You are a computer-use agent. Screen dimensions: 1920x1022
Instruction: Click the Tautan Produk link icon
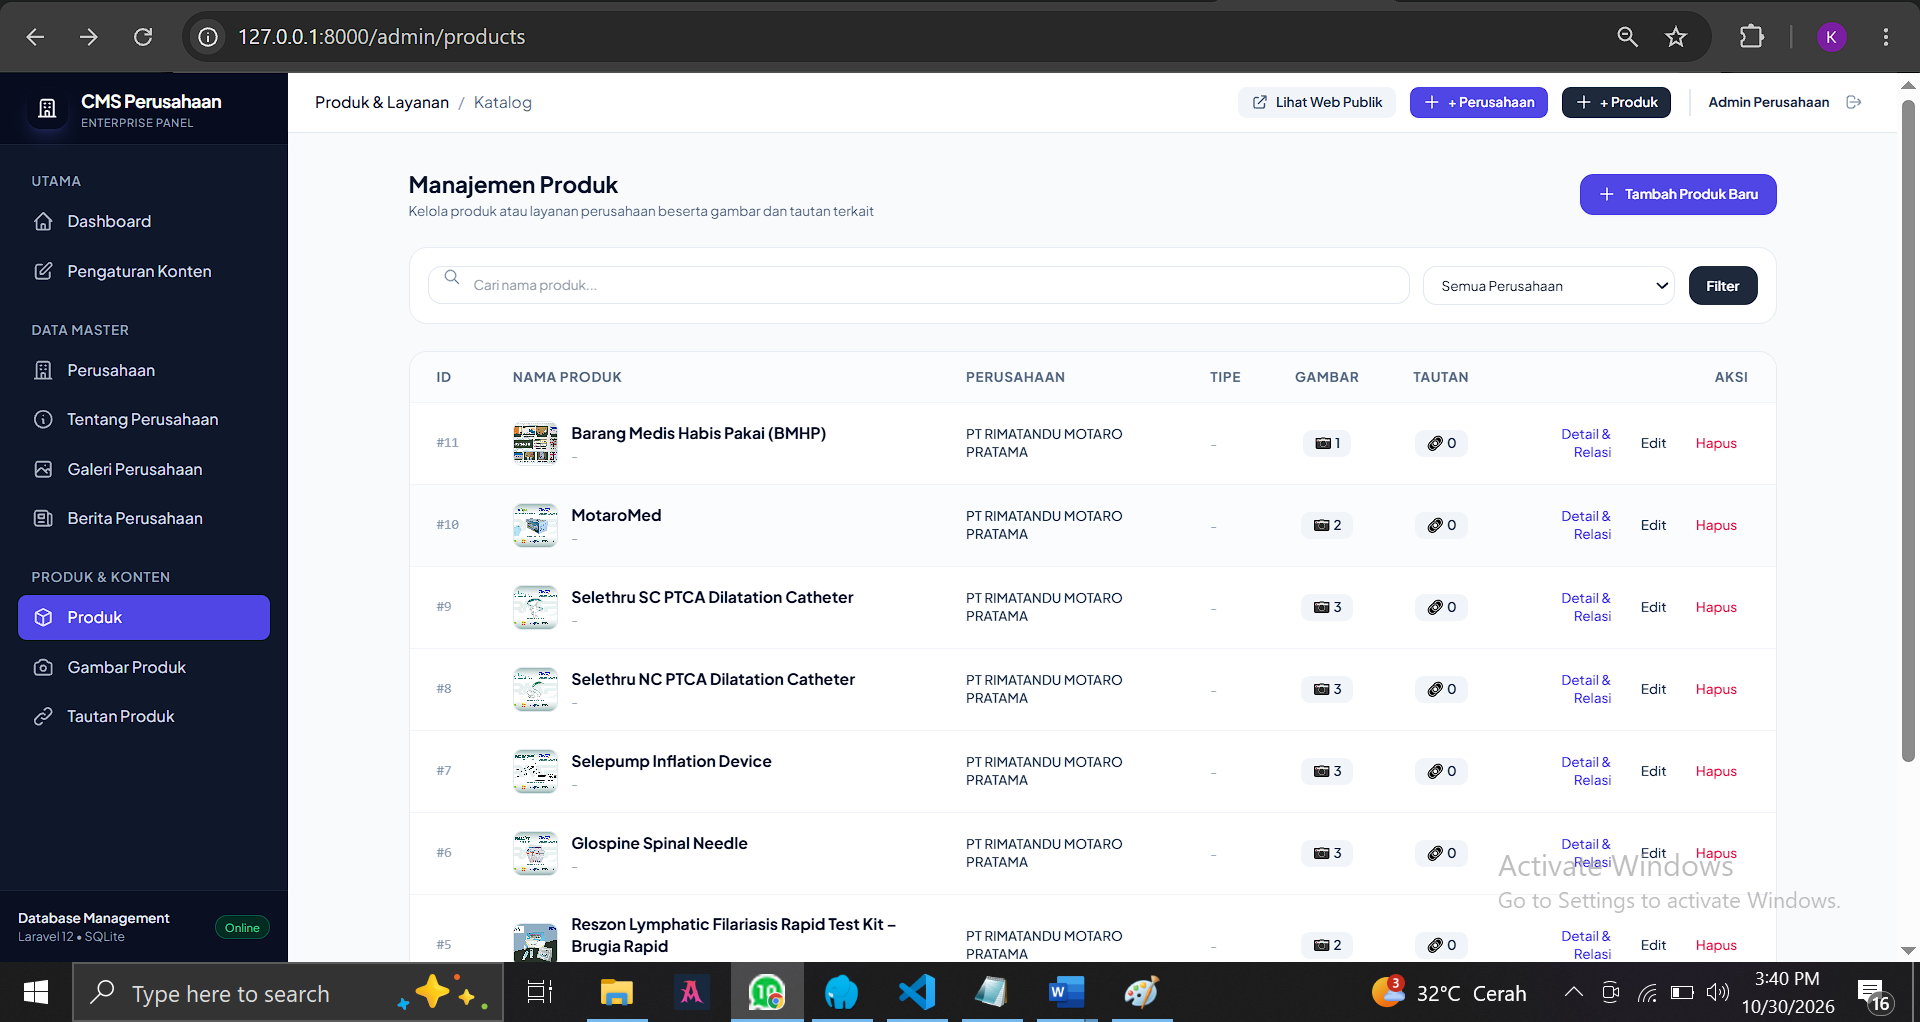[x=43, y=716]
